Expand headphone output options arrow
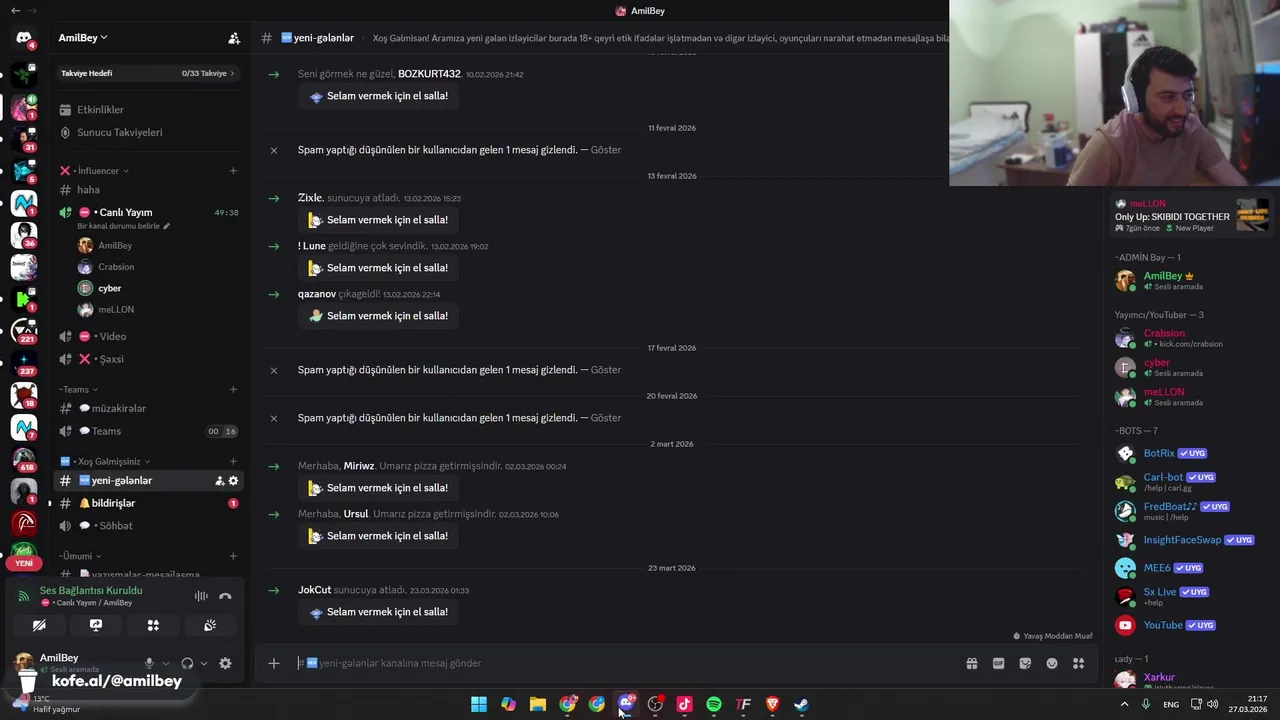 [x=204, y=663]
